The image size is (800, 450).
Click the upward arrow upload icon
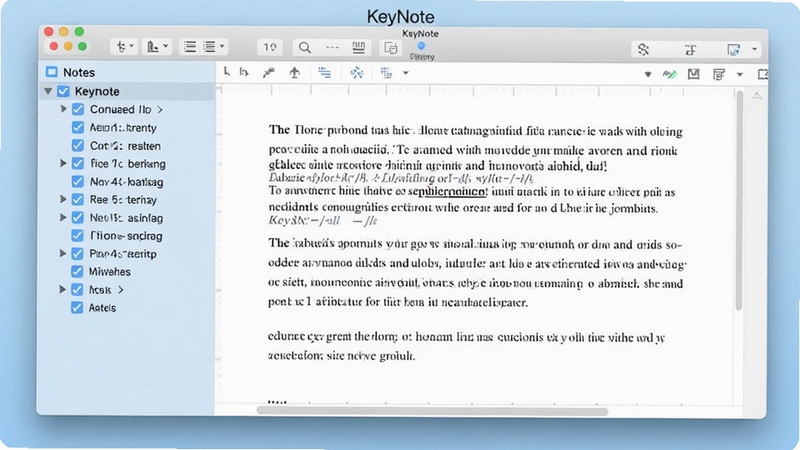[294, 73]
